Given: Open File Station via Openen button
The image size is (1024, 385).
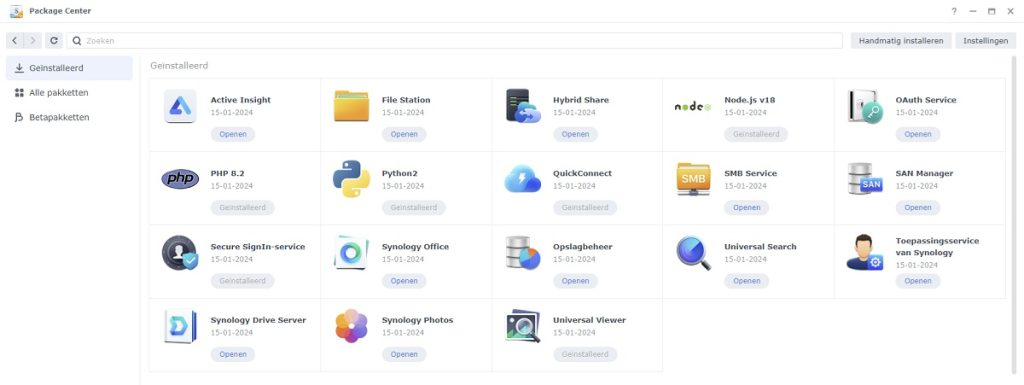Looking at the screenshot, I should click(404, 134).
